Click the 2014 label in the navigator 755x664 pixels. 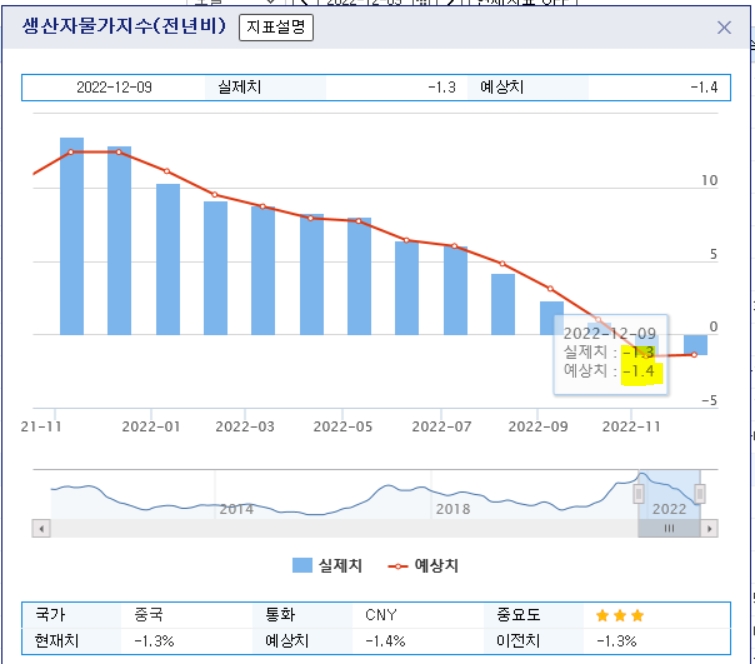tap(236, 509)
